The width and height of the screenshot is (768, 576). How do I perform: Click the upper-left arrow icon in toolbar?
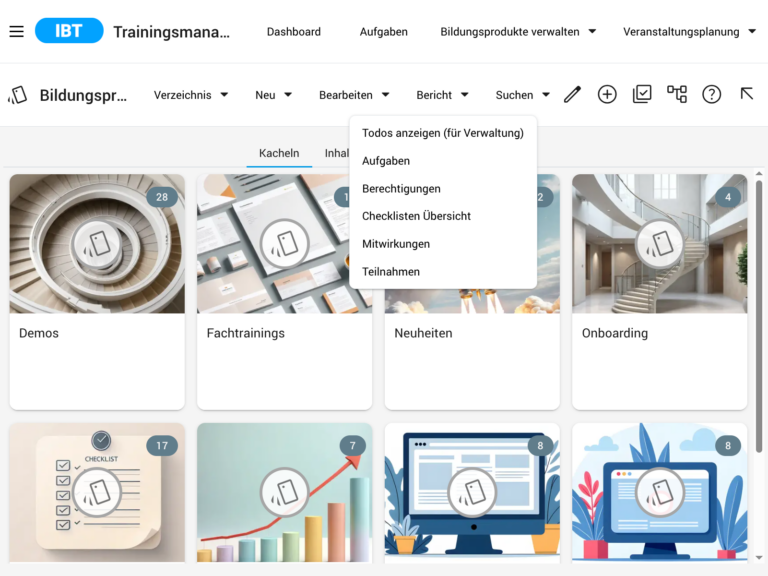[746, 94]
